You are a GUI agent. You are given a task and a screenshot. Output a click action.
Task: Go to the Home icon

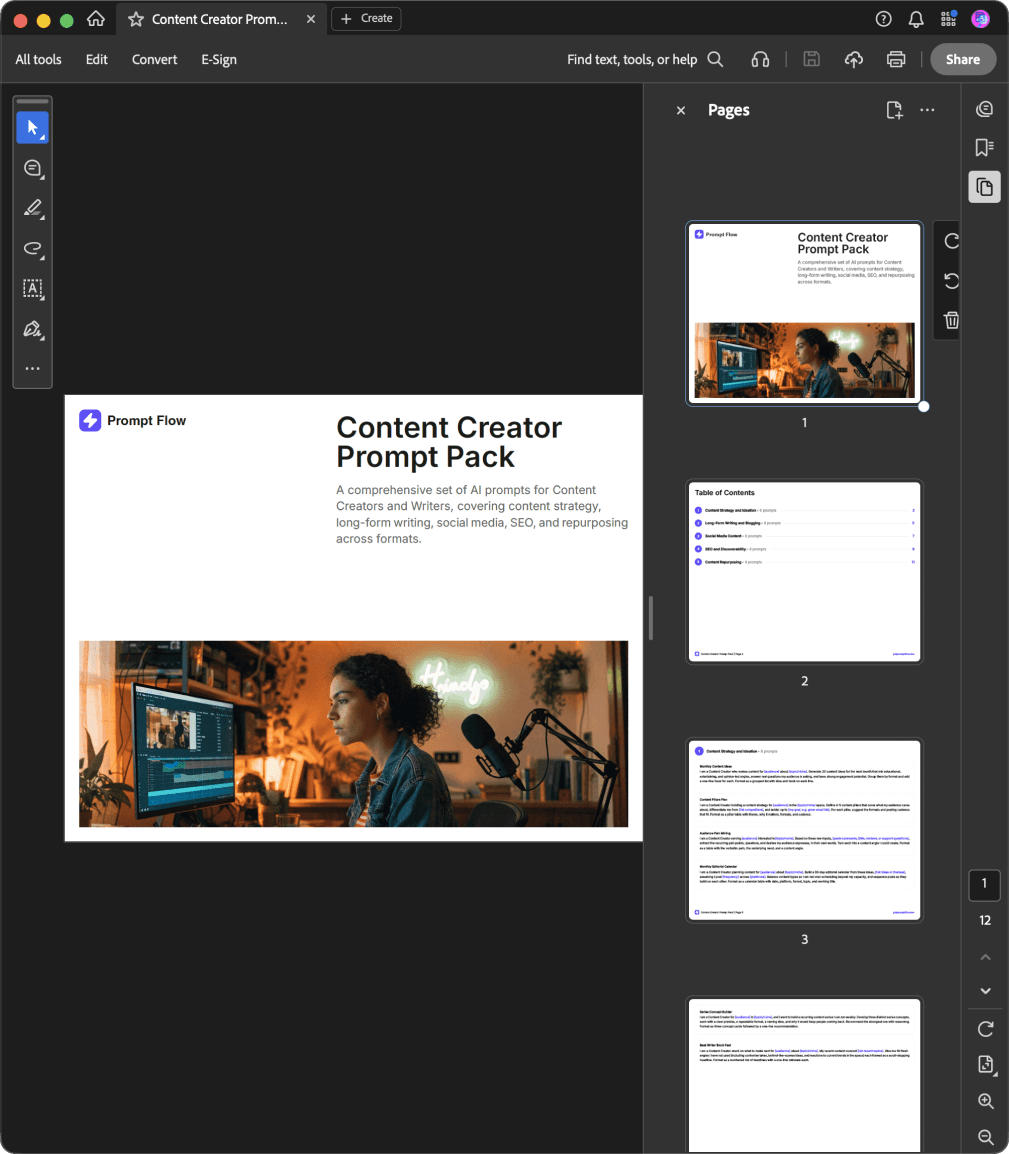(96, 19)
